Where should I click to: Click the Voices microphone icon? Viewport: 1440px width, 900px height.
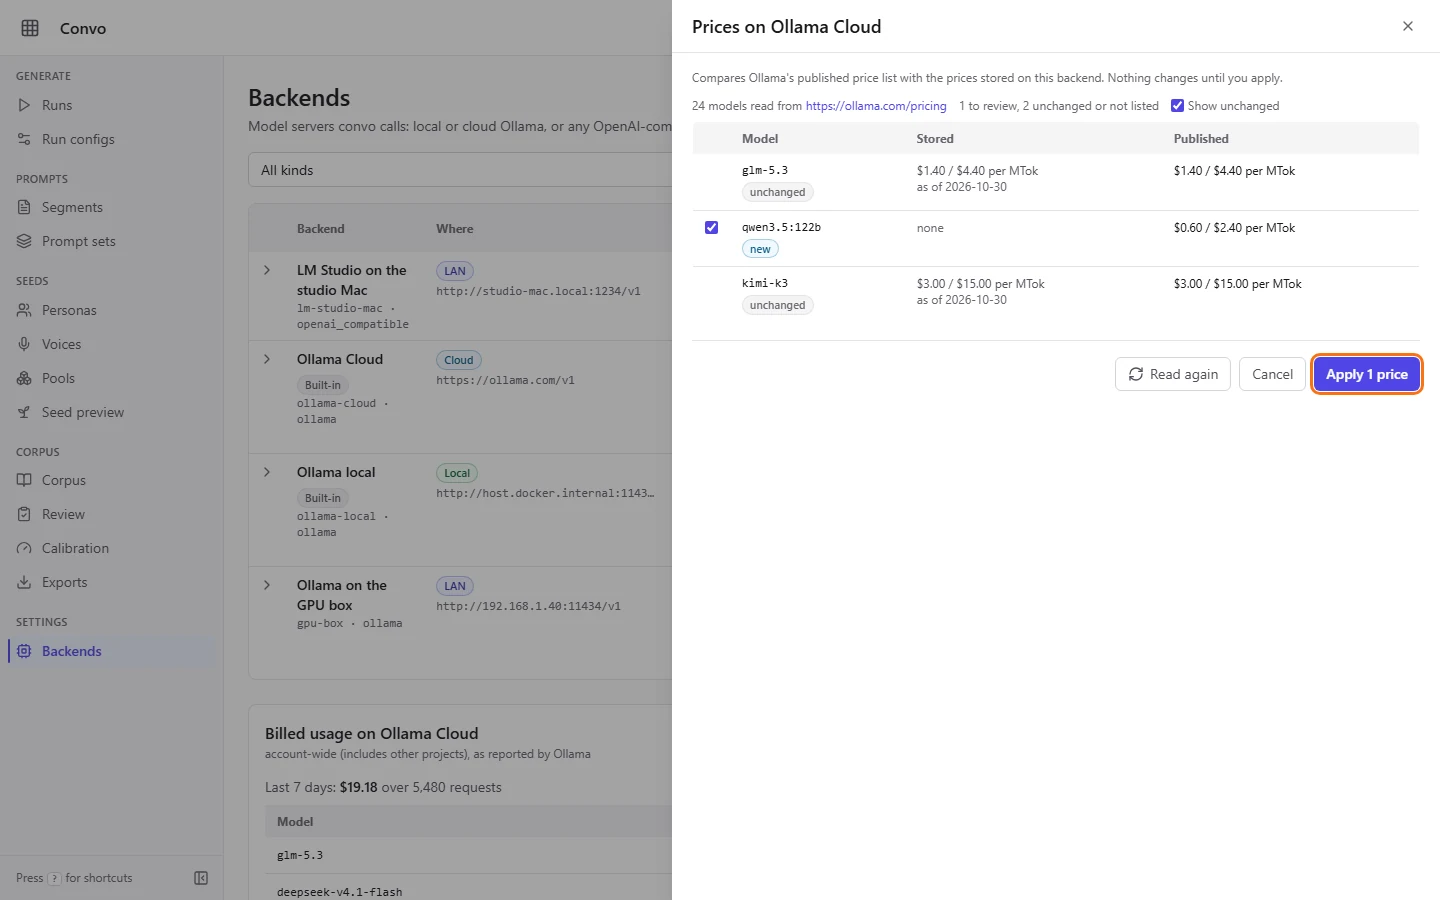click(25, 344)
